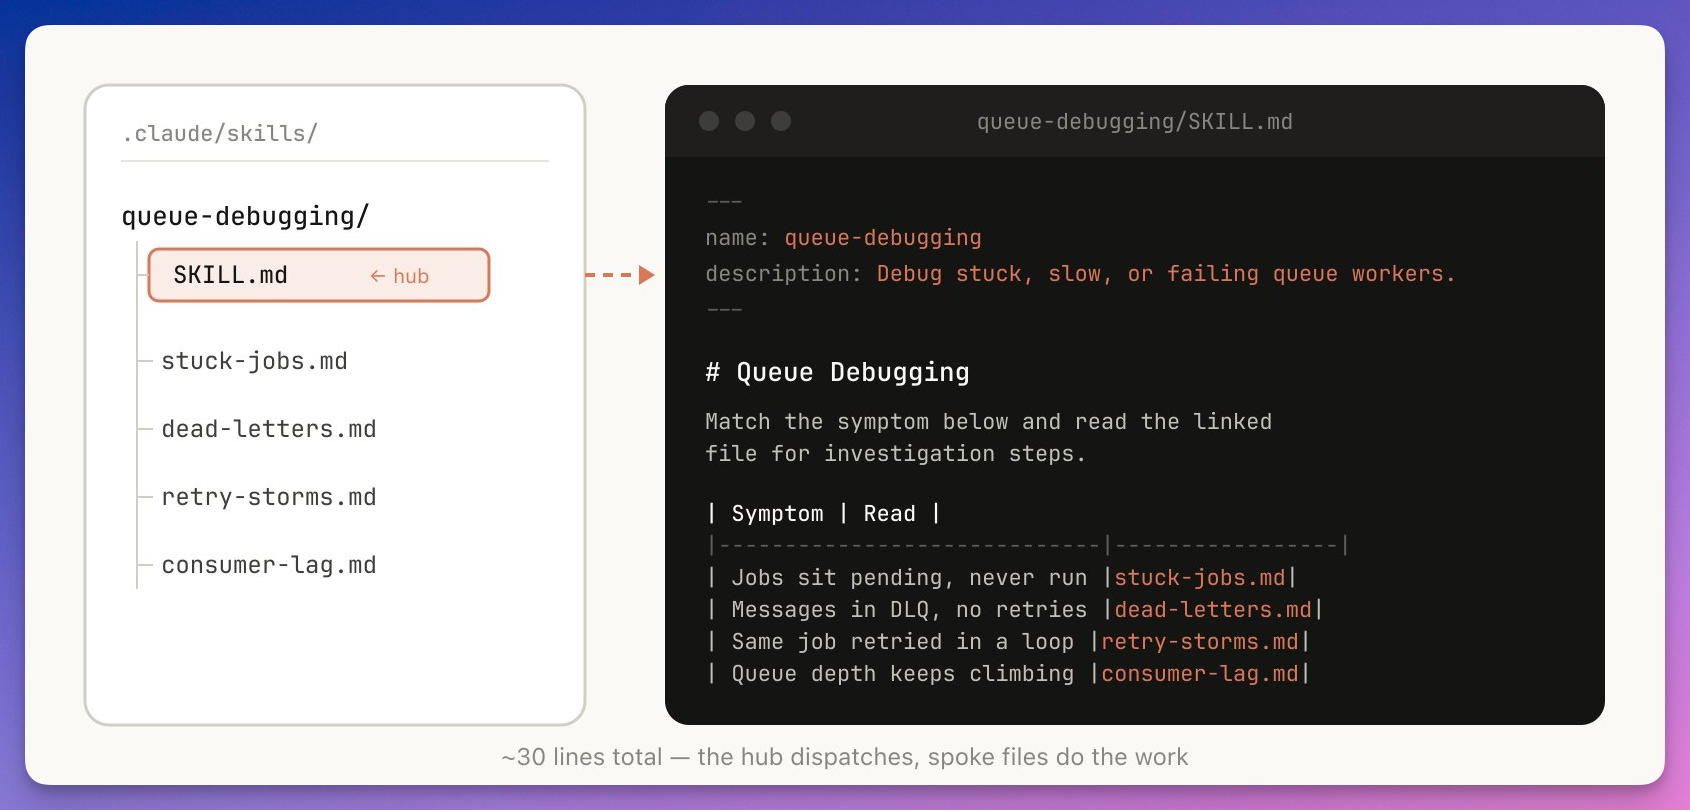Collapse the queue-debugging/ folder
1690x810 pixels.
click(245, 216)
